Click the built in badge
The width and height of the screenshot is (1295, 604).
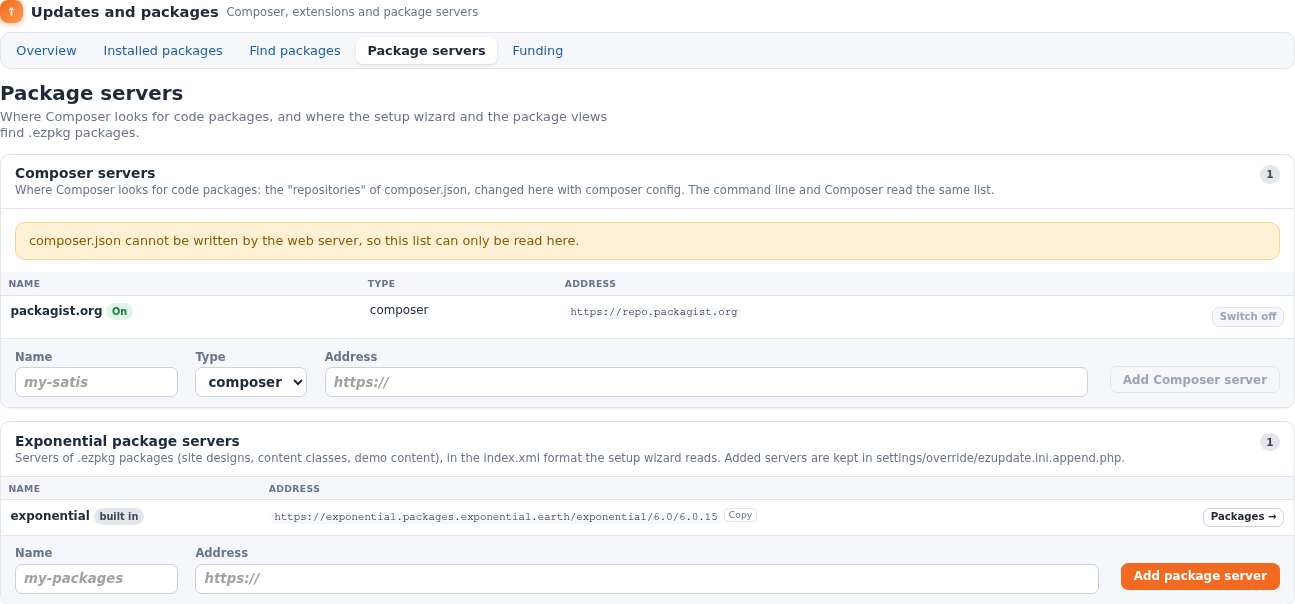(x=119, y=517)
